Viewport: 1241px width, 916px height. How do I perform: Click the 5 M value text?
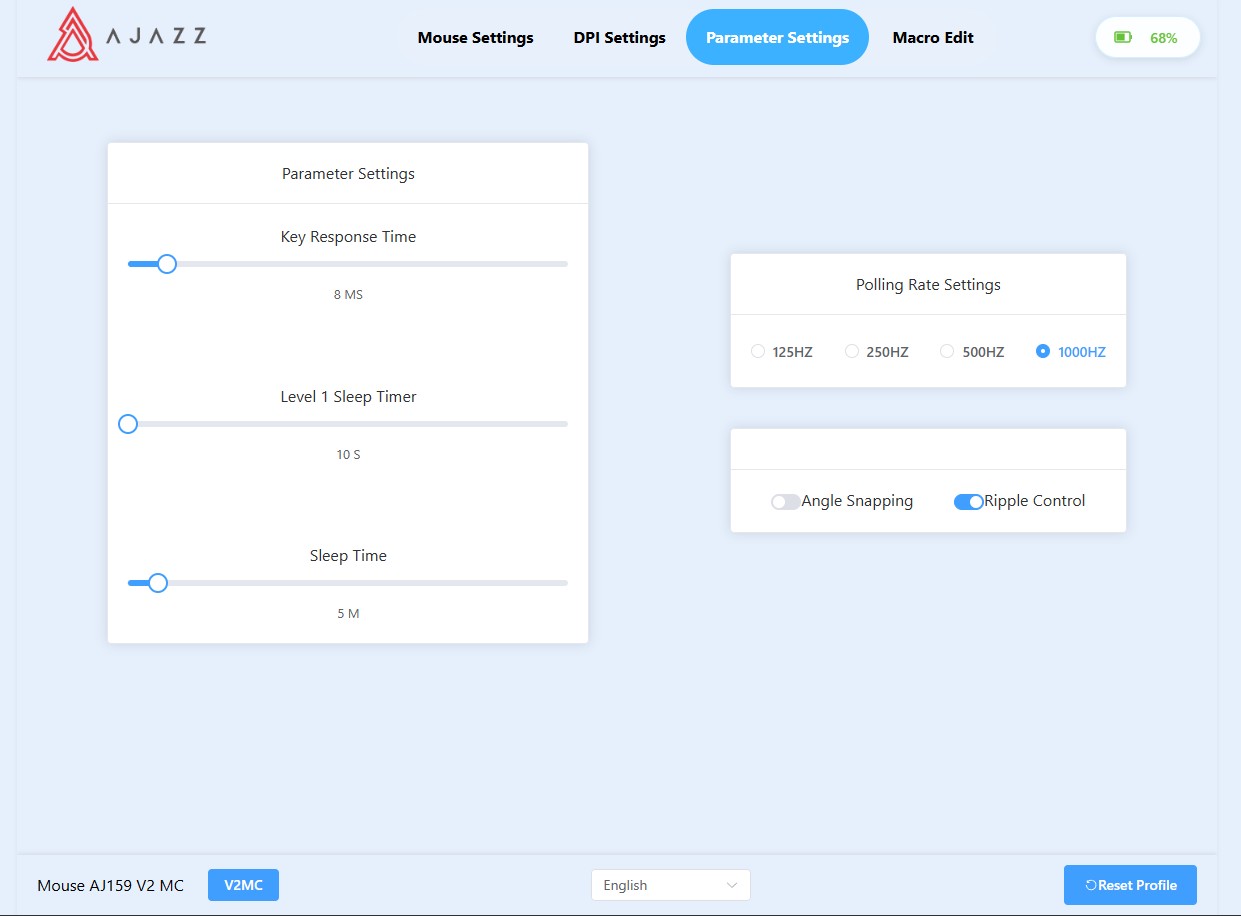348,614
